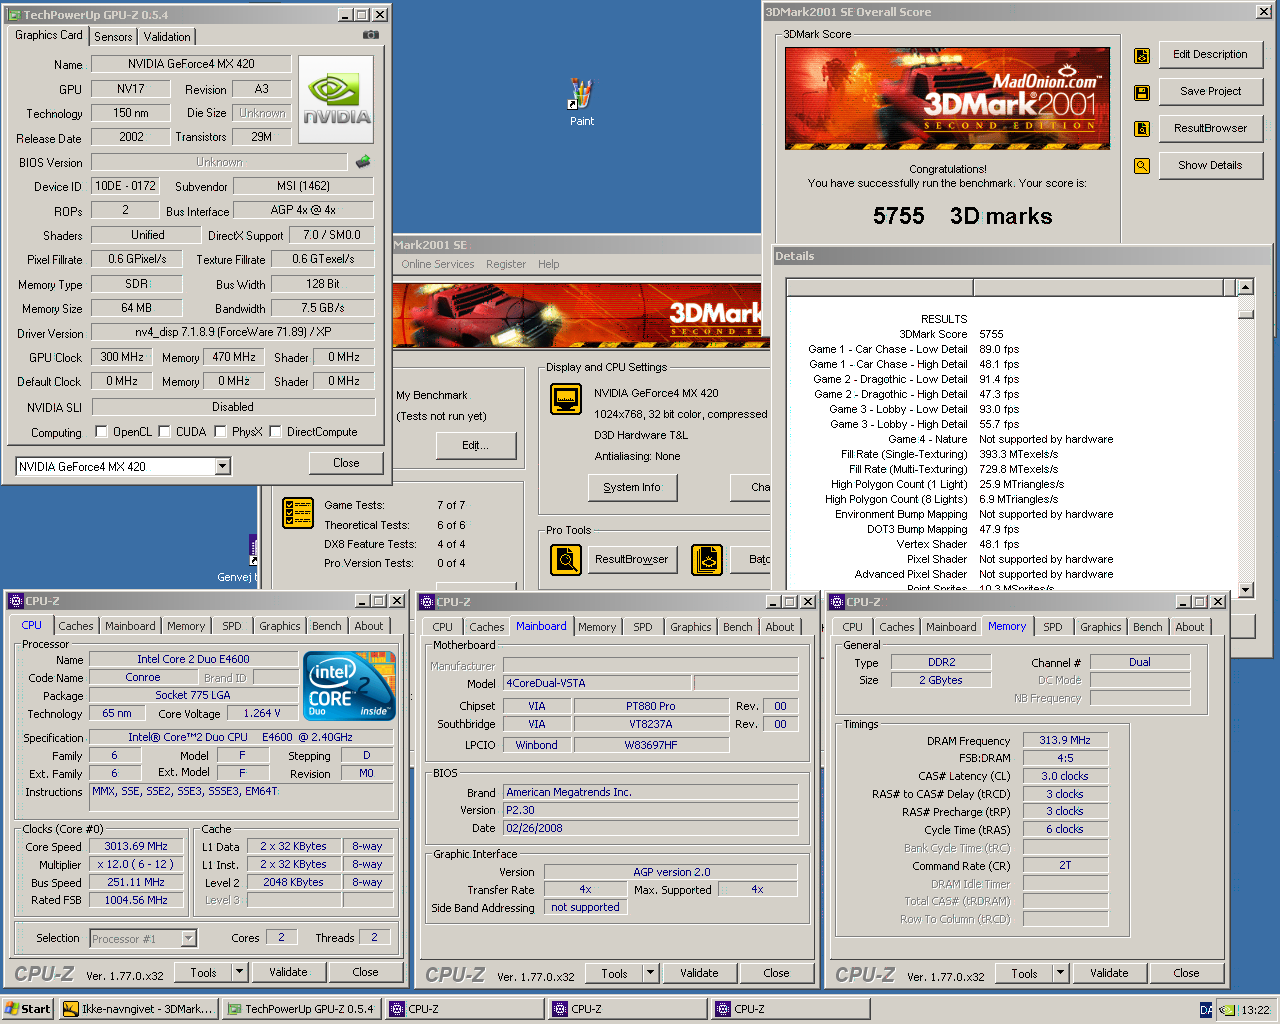Open the Paint desktop shortcut
This screenshot has width=1280, height=1024.
[x=582, y=102]
